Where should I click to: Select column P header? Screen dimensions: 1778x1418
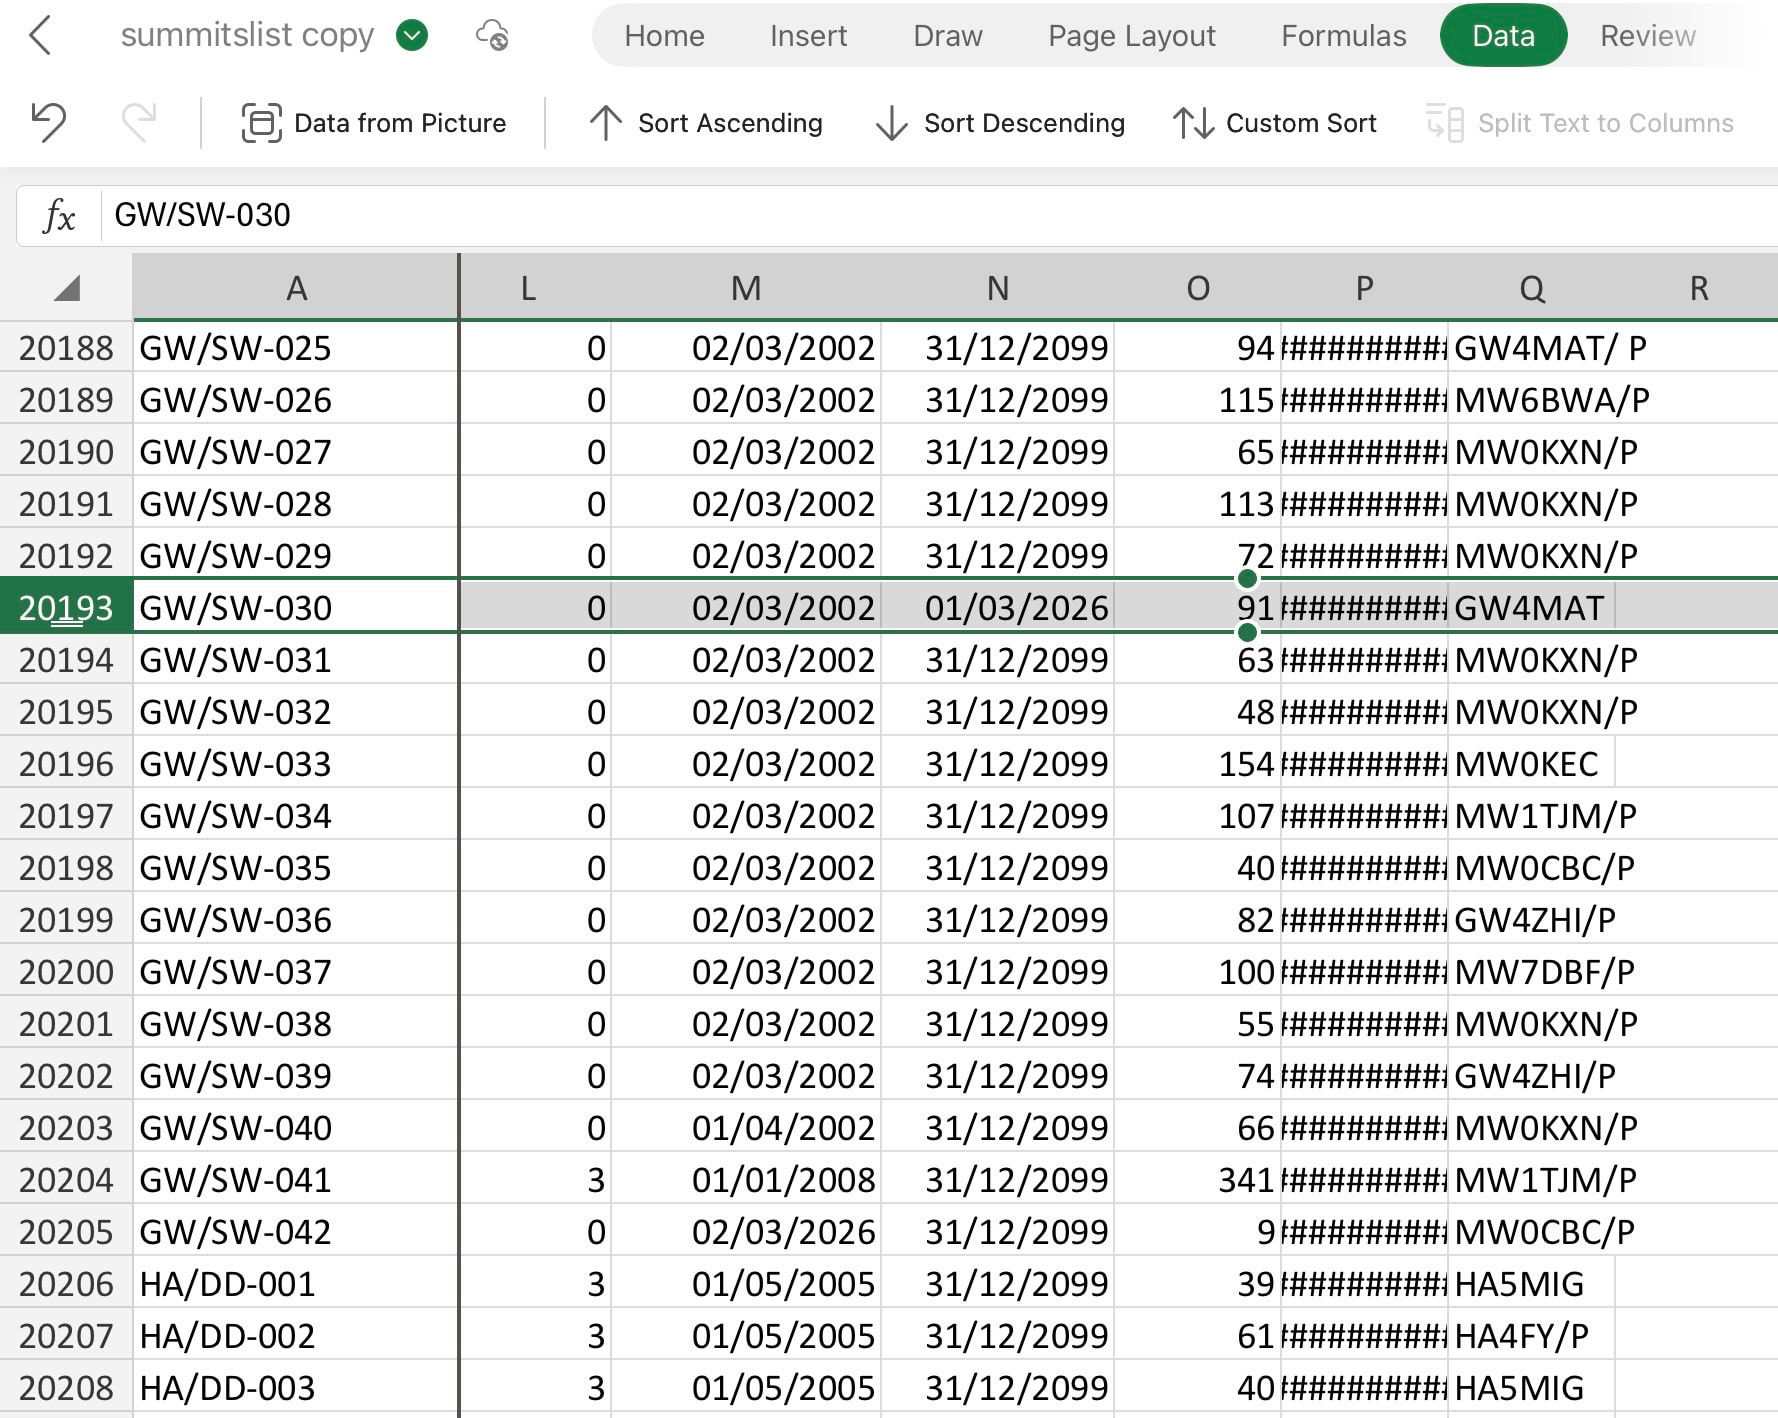point(1364,288)
